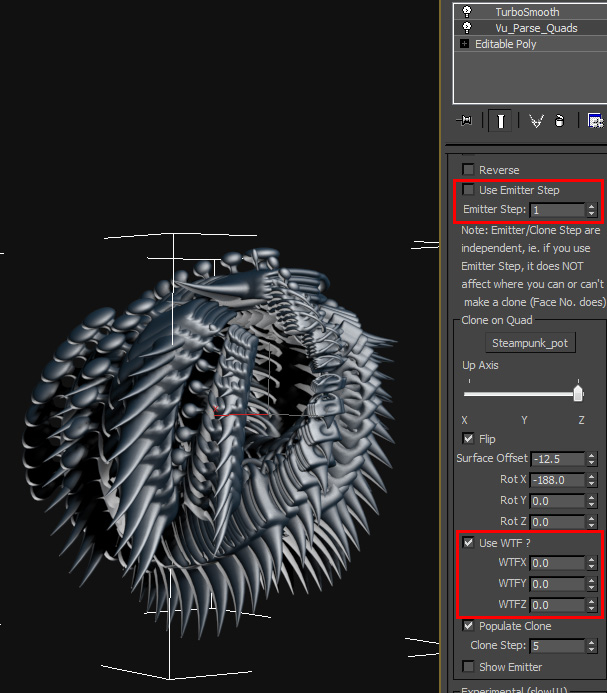Click the WTFY value field
This screenshot has width=607, height=693.
point(557,584)
